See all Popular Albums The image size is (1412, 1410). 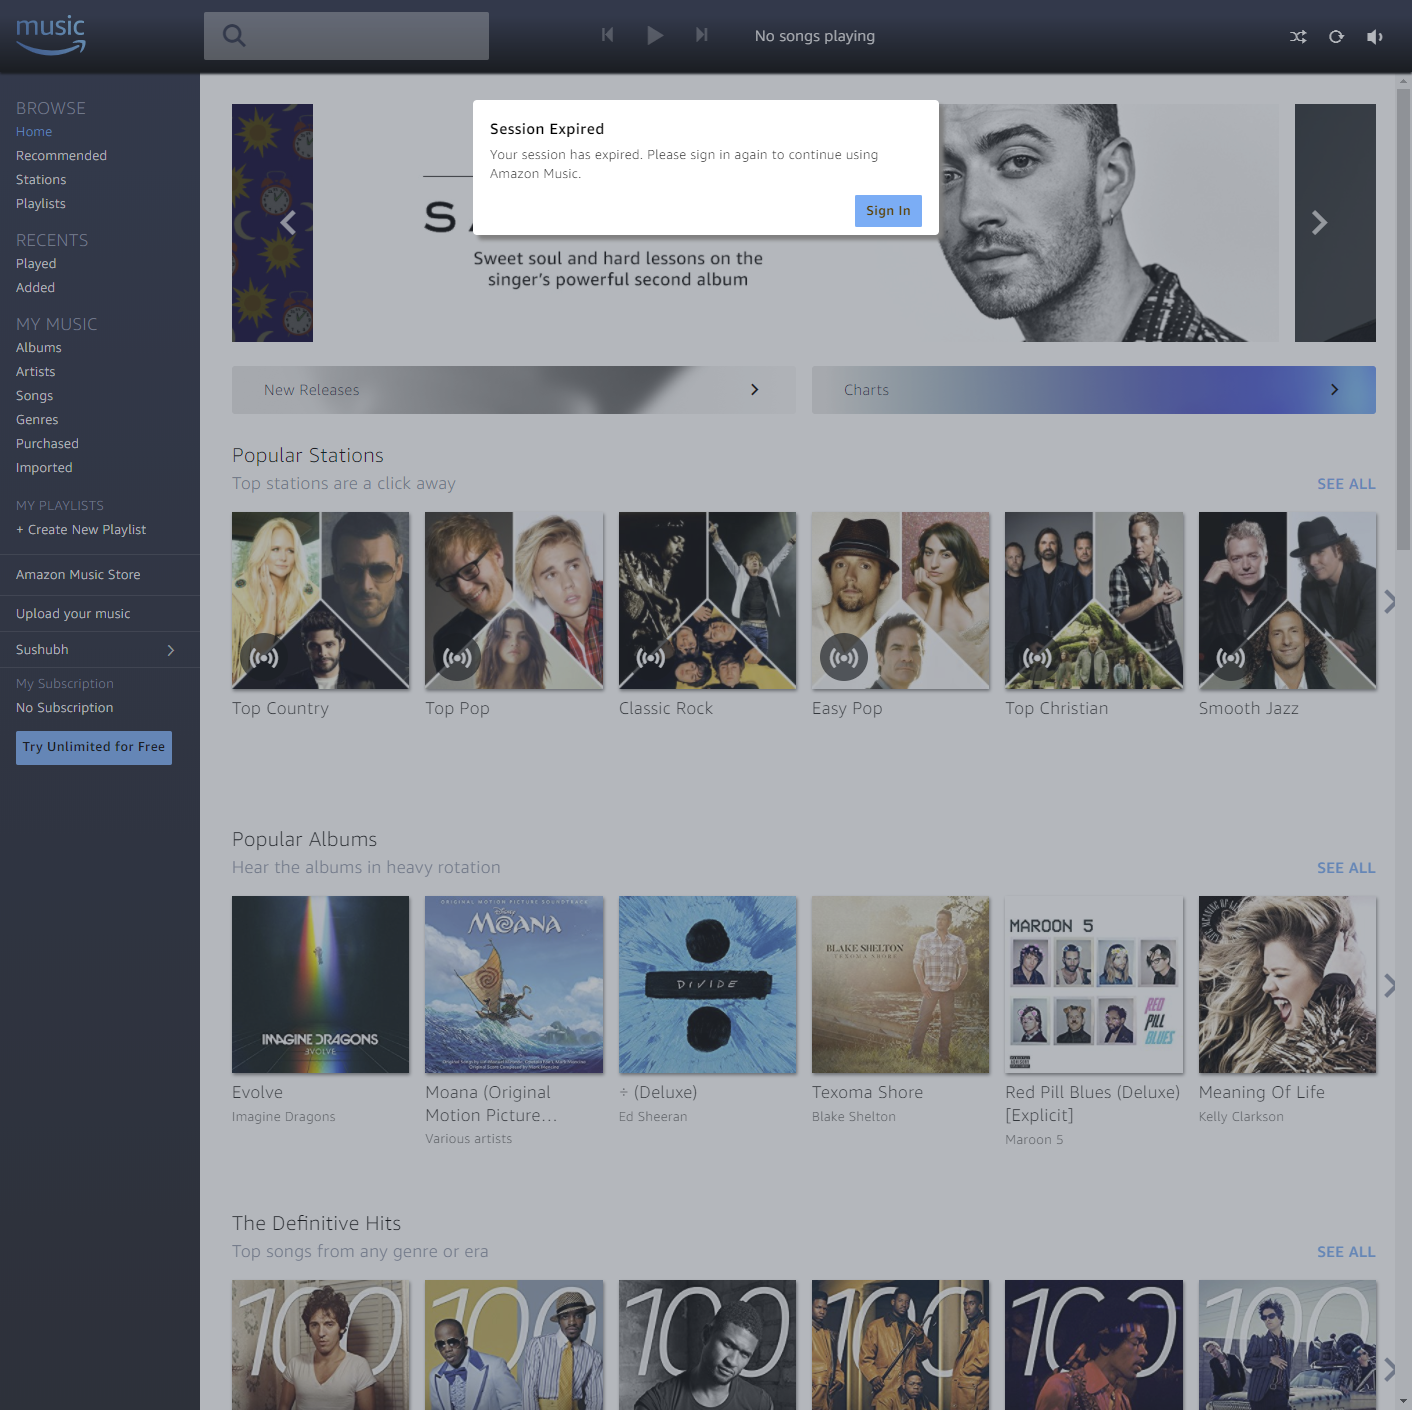1346,868
